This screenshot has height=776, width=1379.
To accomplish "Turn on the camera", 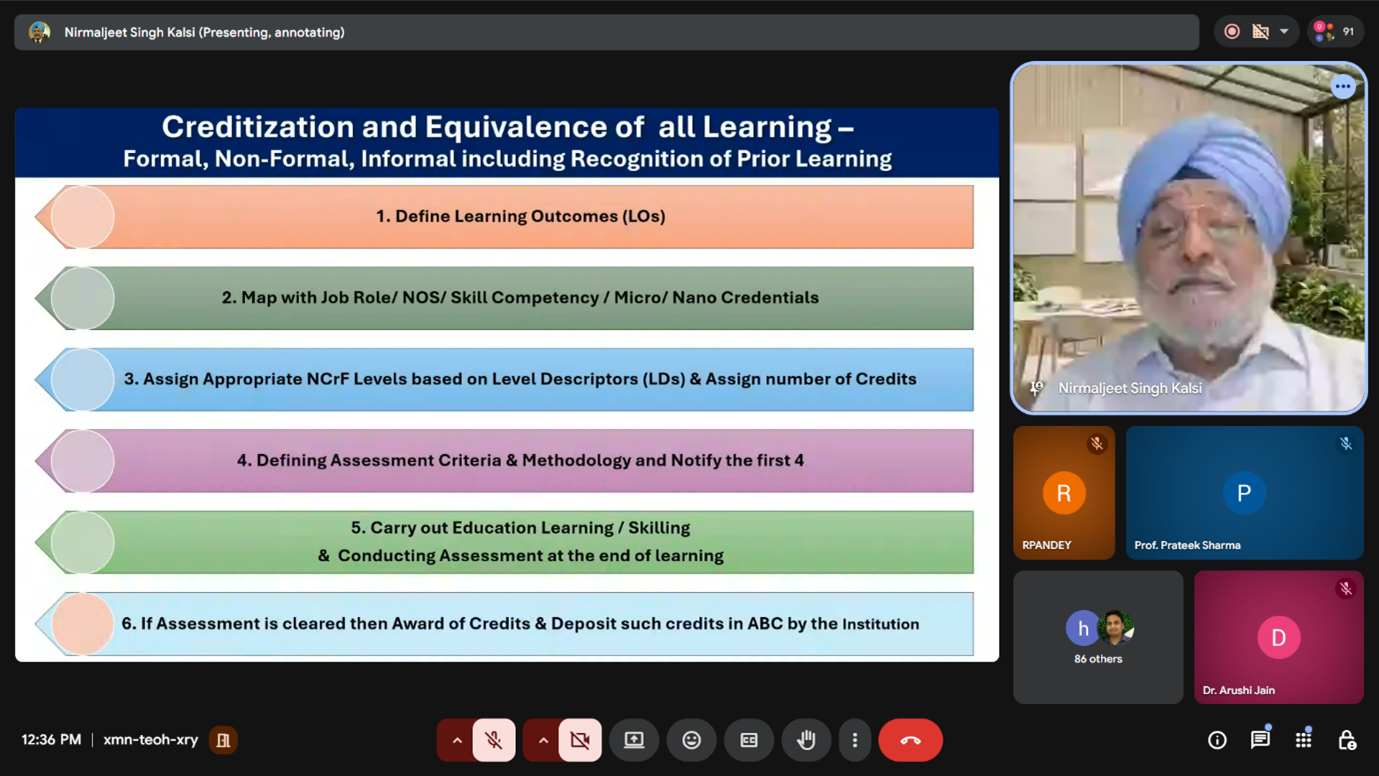I will [x=580, y=740].
